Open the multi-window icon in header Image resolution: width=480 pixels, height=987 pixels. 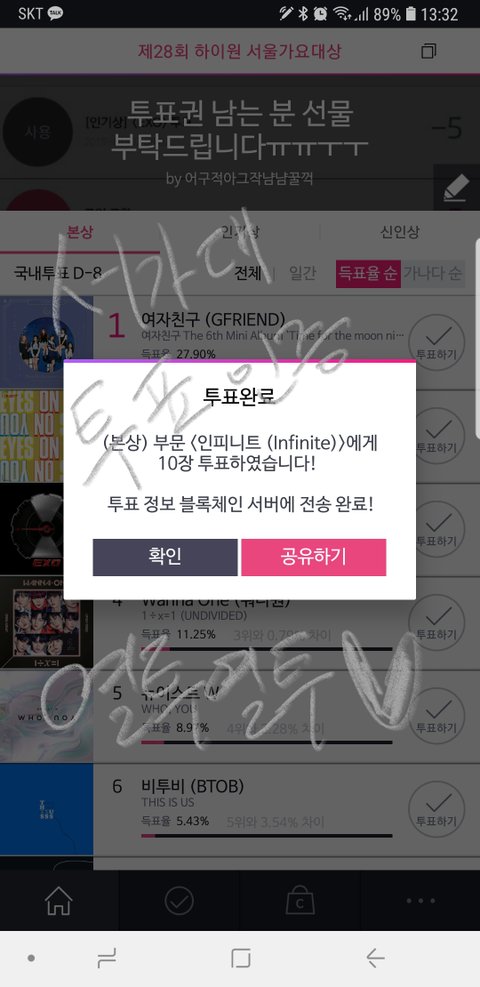click(428, 51)
